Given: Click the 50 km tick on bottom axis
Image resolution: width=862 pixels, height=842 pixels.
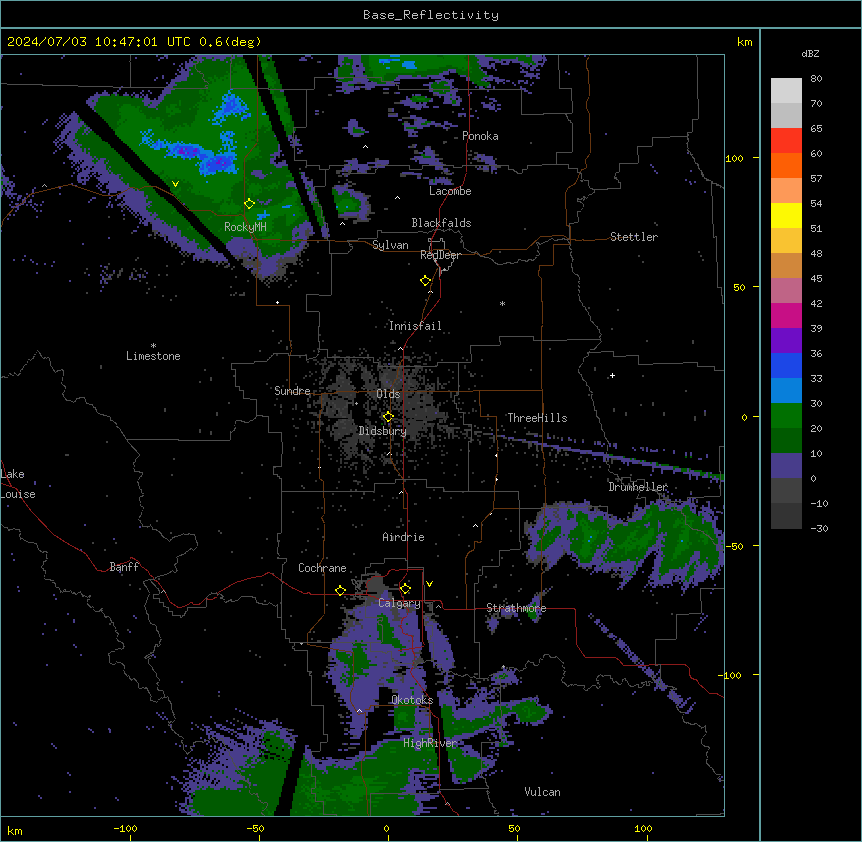Looking at the screenshot, I should 514,828.
